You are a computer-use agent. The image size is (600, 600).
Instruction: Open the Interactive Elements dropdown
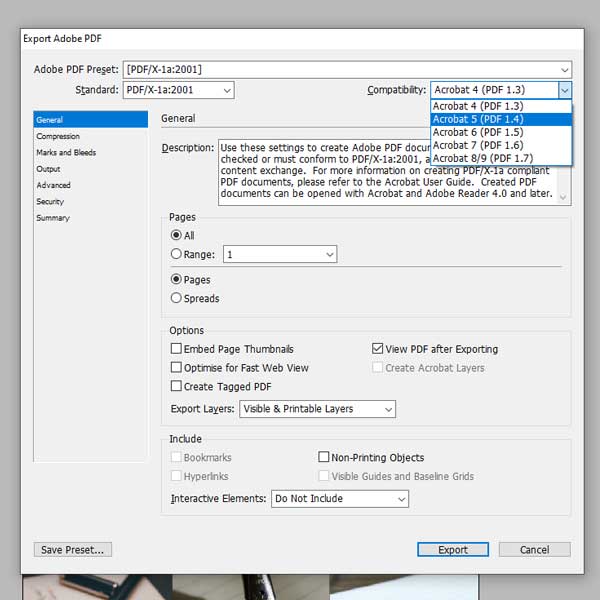point(340,499)
